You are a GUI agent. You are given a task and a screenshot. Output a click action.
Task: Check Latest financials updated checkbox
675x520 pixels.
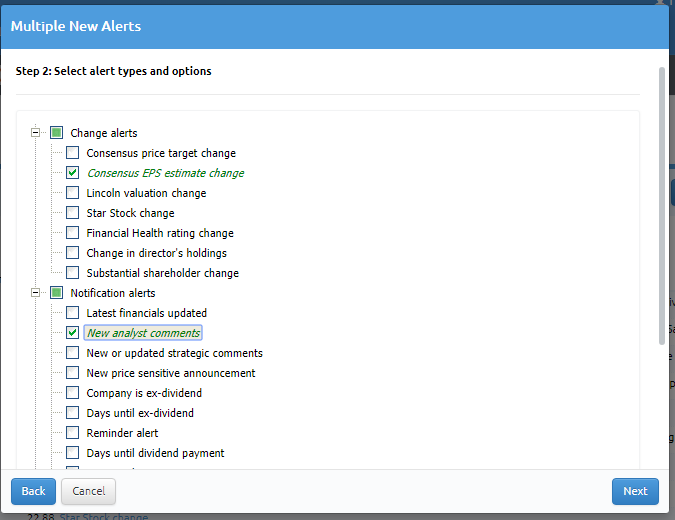(x=72, y=313)
